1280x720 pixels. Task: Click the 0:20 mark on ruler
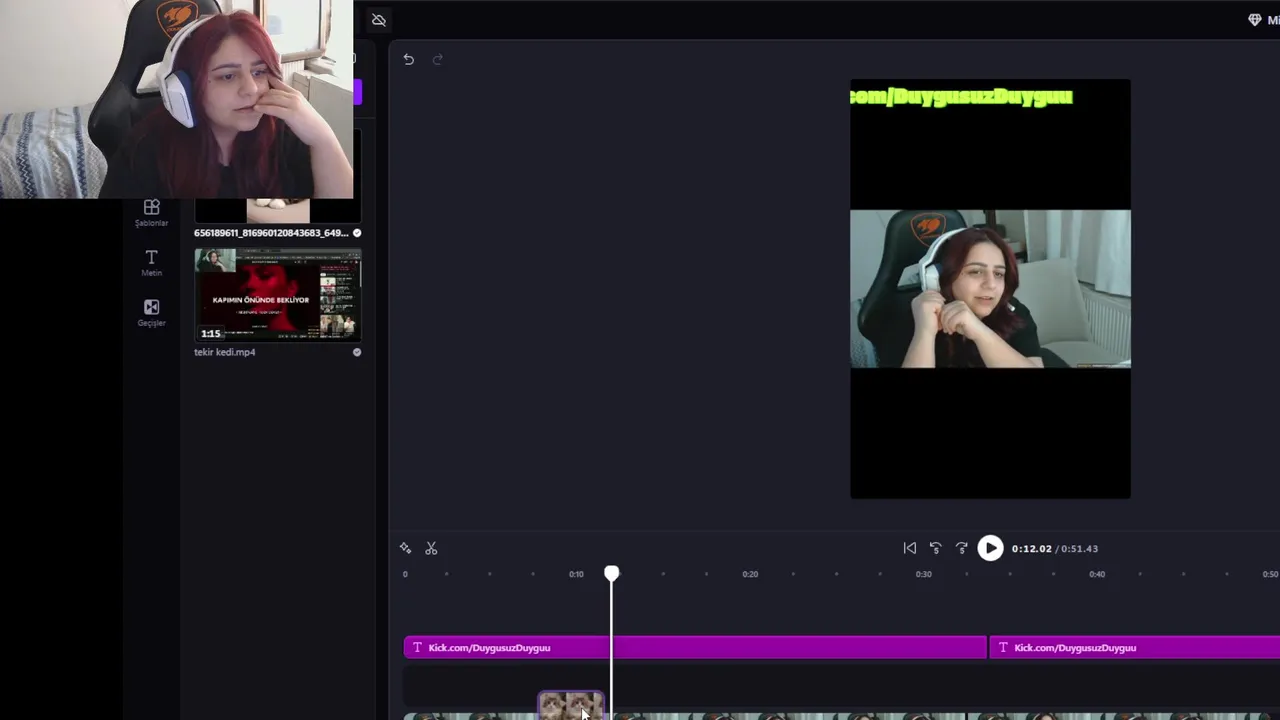[750, 574]
